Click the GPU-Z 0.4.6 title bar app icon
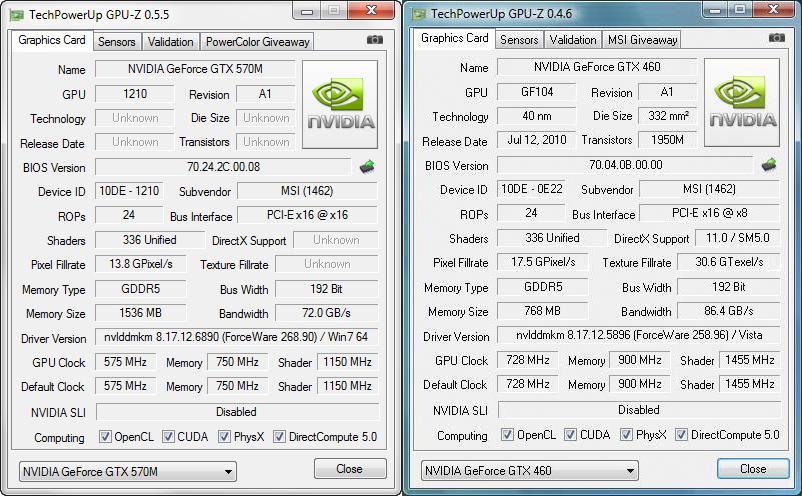Viewport: 802px width, 496px height. tap(416, 13)
